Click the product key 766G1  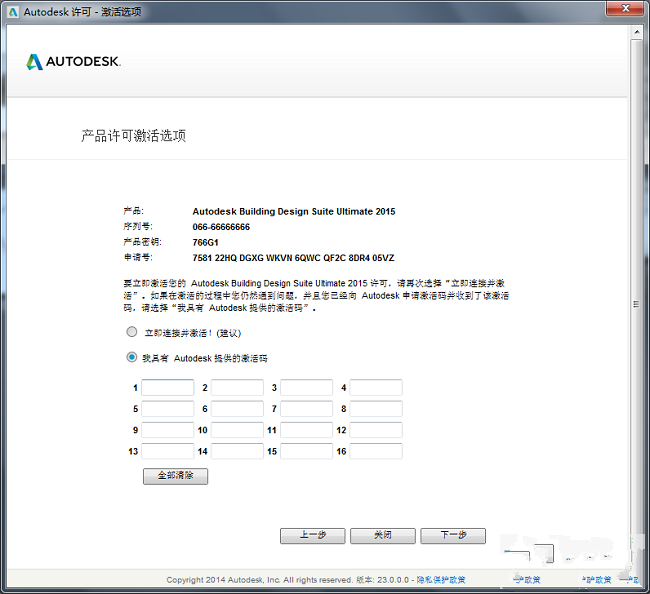coord(205,242)
